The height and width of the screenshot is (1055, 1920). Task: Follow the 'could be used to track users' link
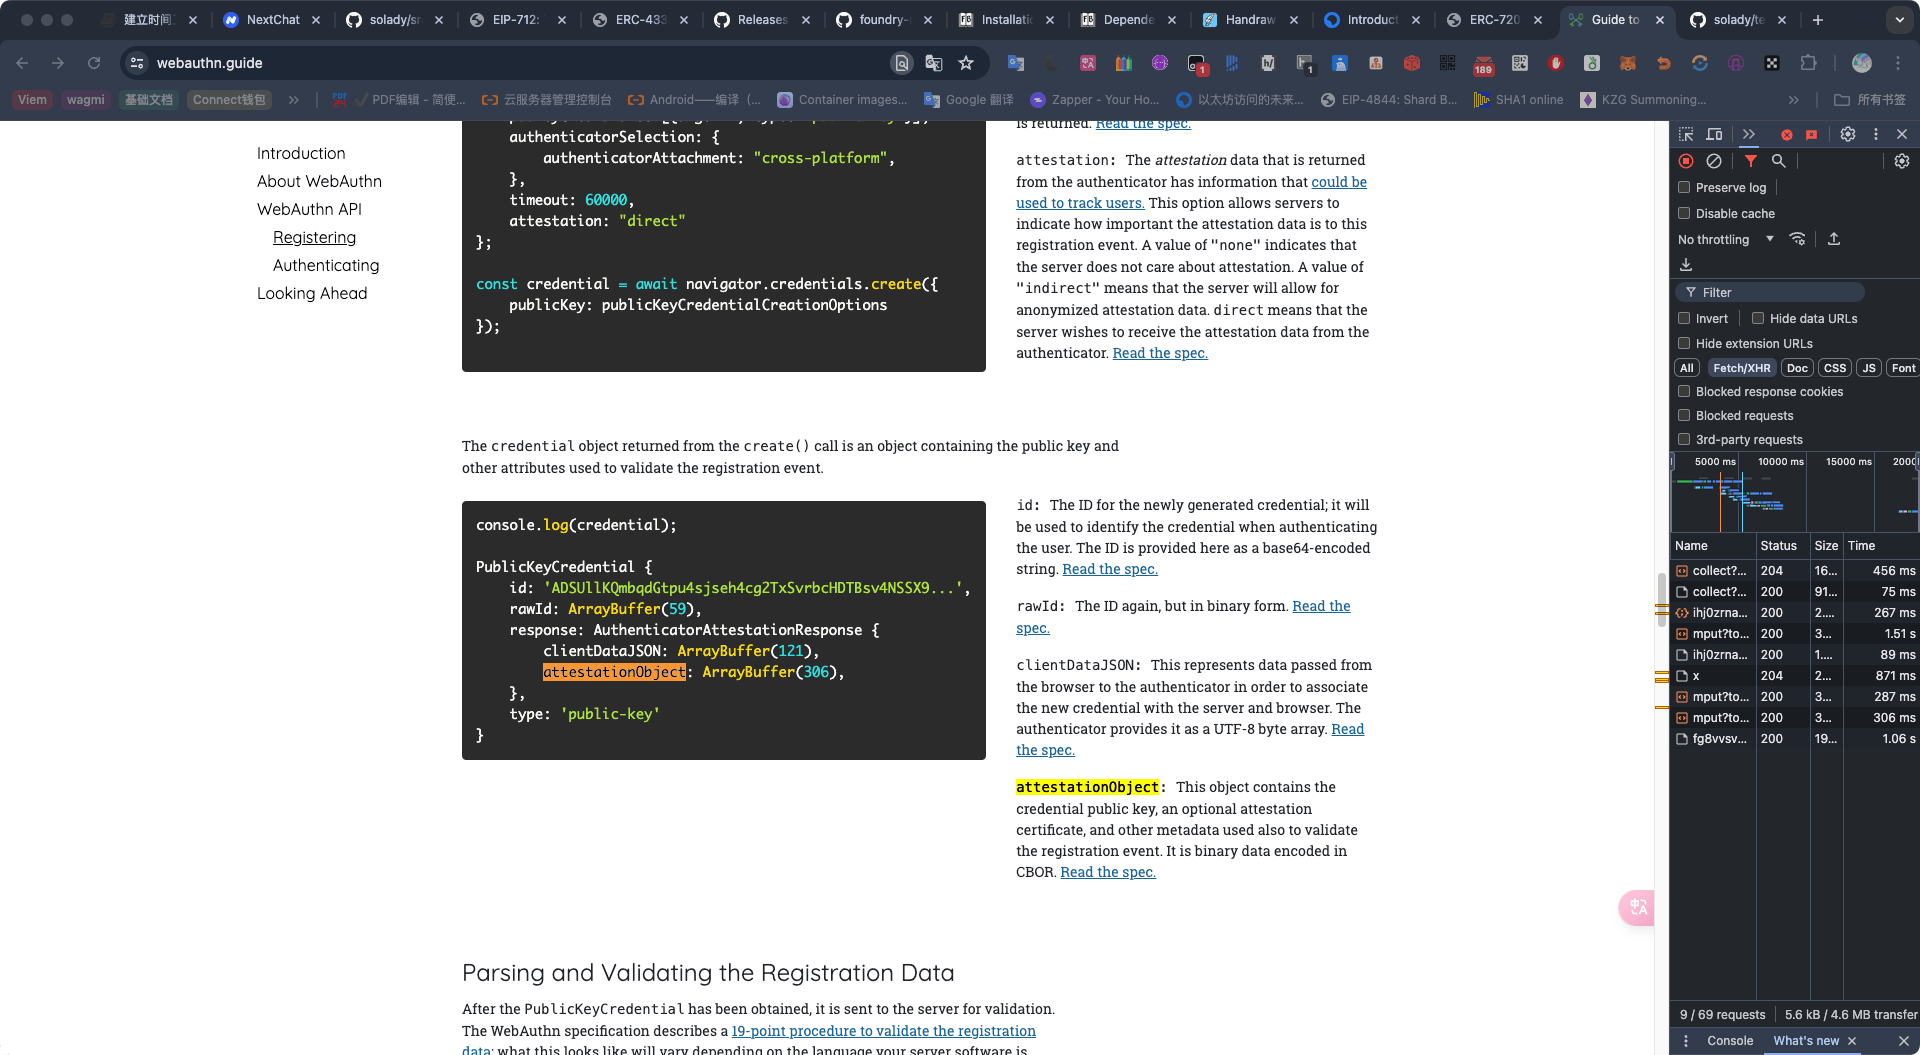pyautogui.click(x=1191, y=192)
